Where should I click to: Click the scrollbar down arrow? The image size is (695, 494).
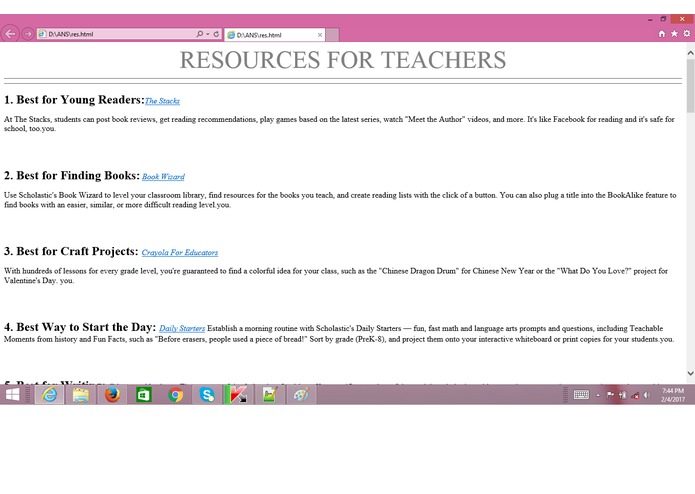point(691,373)
